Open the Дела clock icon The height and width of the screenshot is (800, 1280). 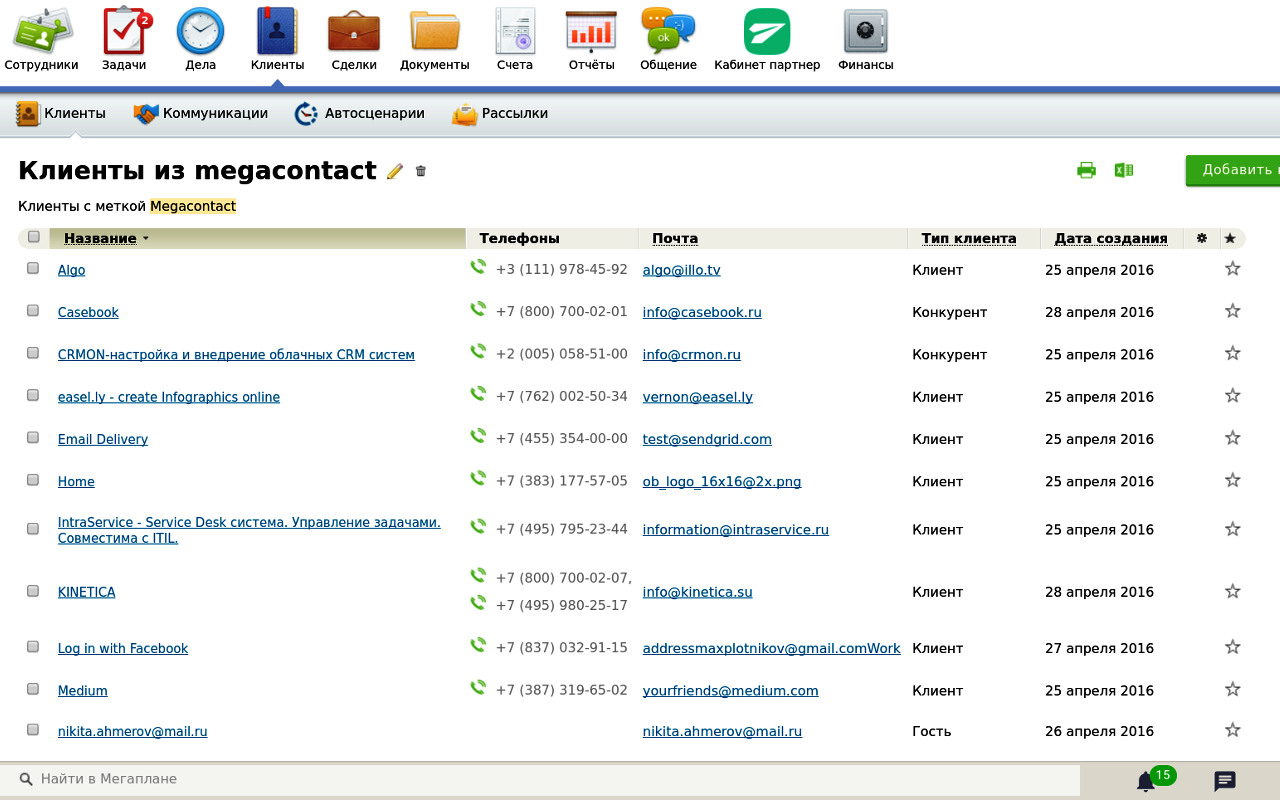(200, 40)
